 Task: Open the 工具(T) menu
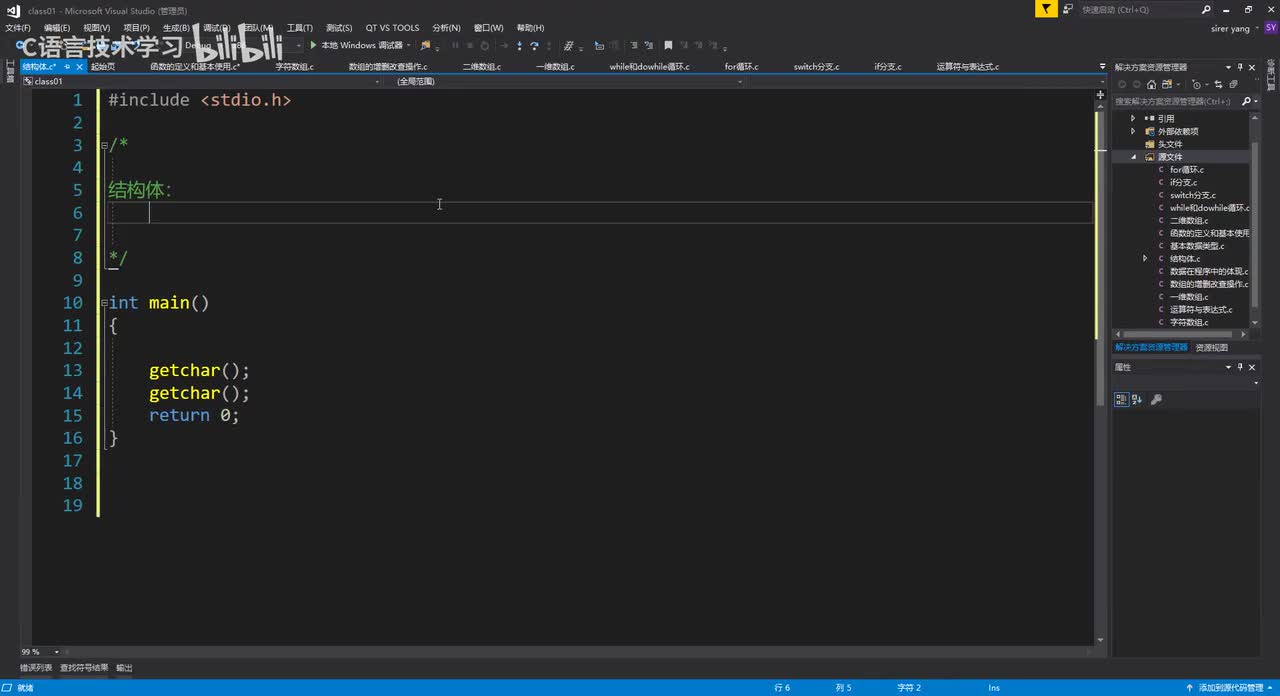pos(299,28)
